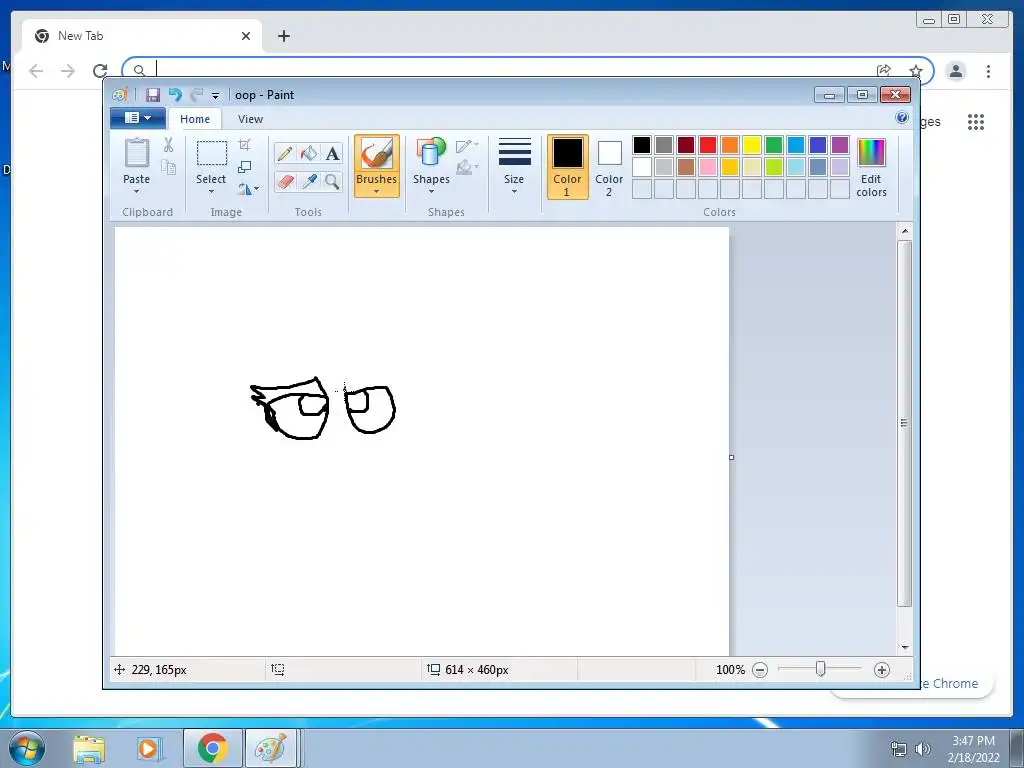1024x768 pixels.
Task: Open the Size line thickness dropdown
Action: coord(514,166)
